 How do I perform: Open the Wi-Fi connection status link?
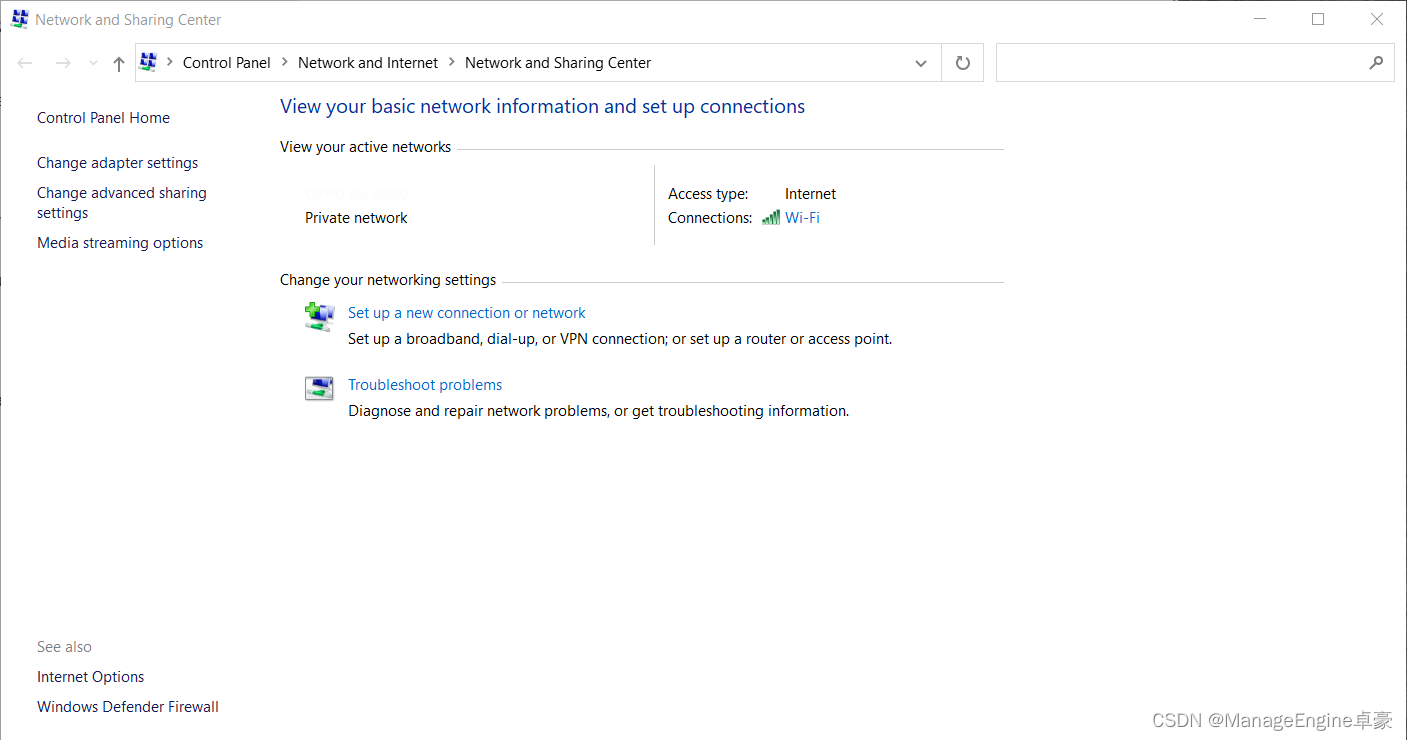(x=802, y=218)
